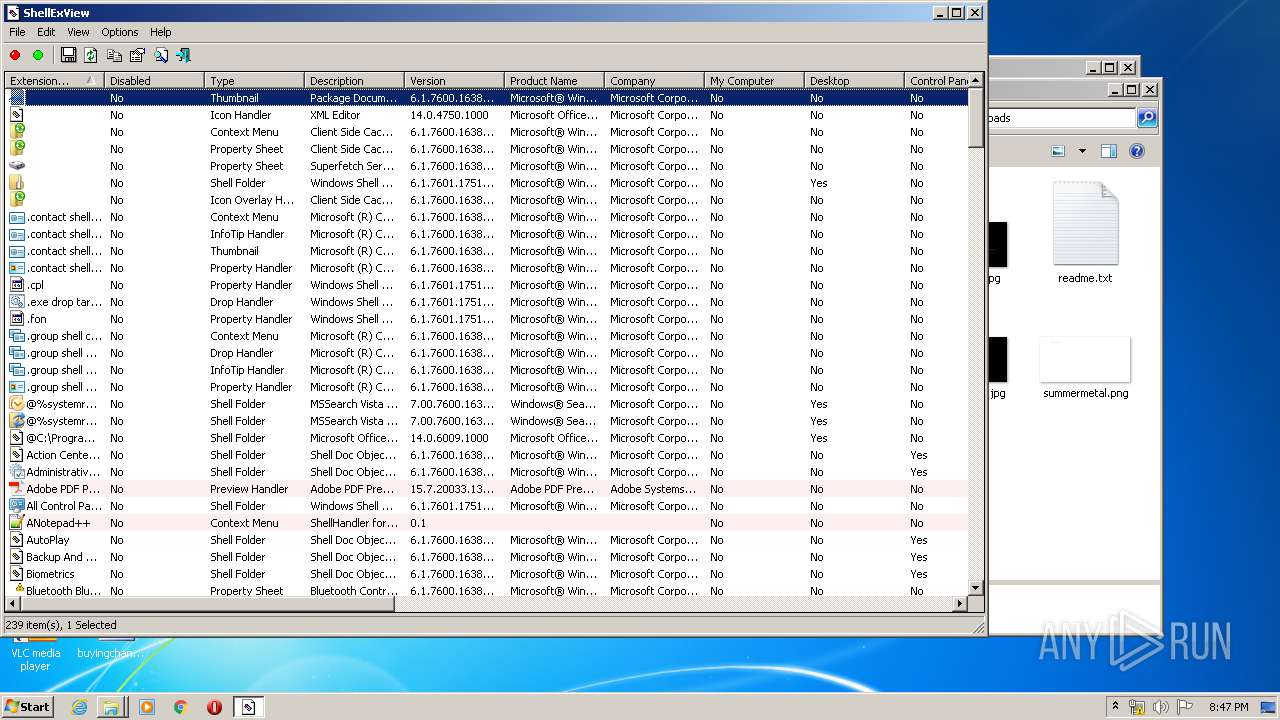Click the Superfetch Service description cell
The height and width of the screenshot is (720, 1280).
pos(352,166)
